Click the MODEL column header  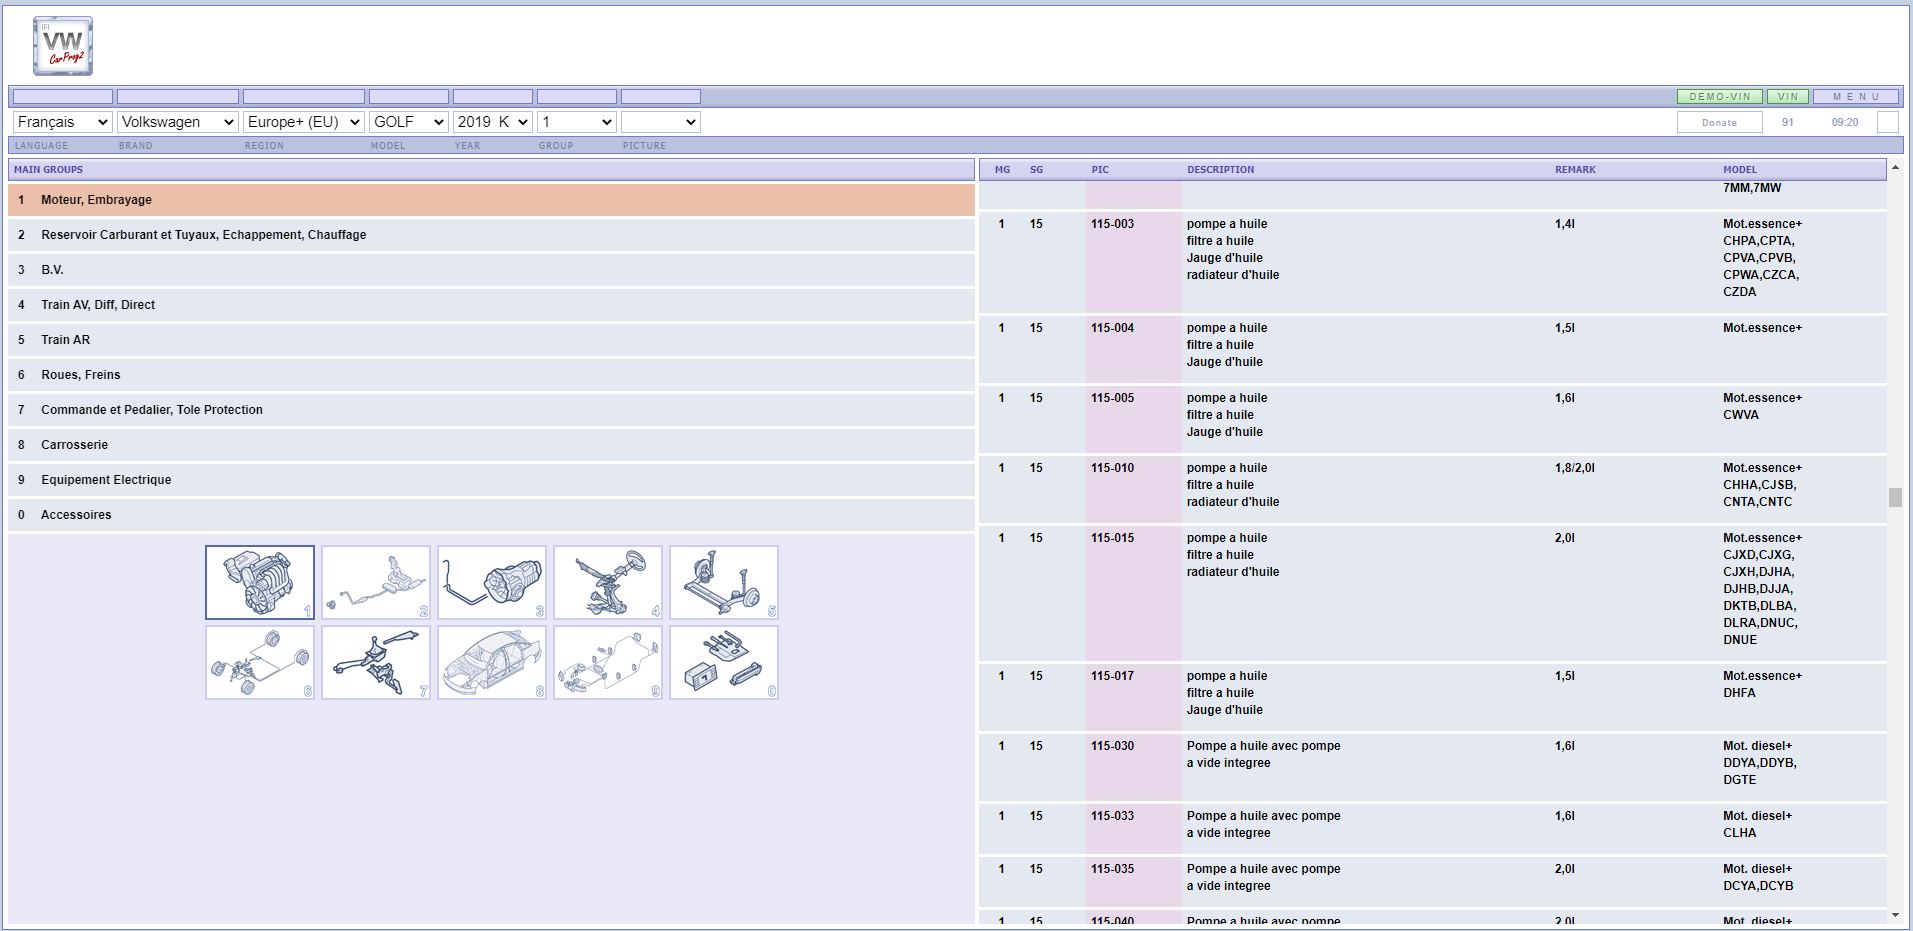pyautogui.click(x=1740, y=170)
